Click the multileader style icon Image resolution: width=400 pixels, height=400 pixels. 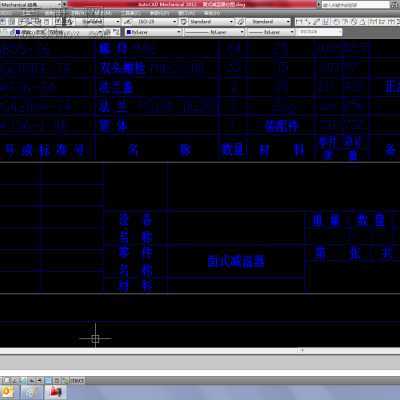coord(241,22)
